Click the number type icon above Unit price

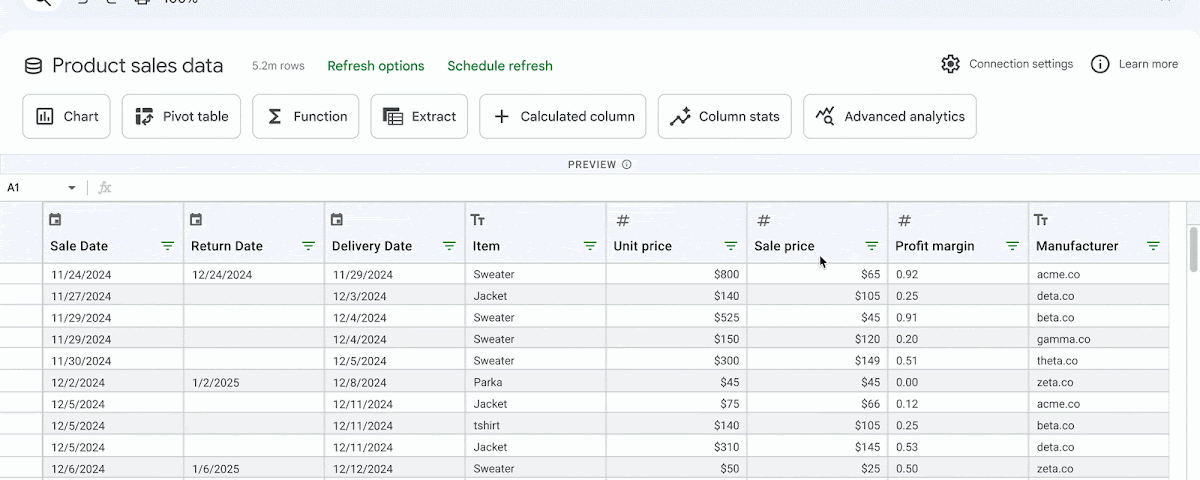tap(622, 220)
